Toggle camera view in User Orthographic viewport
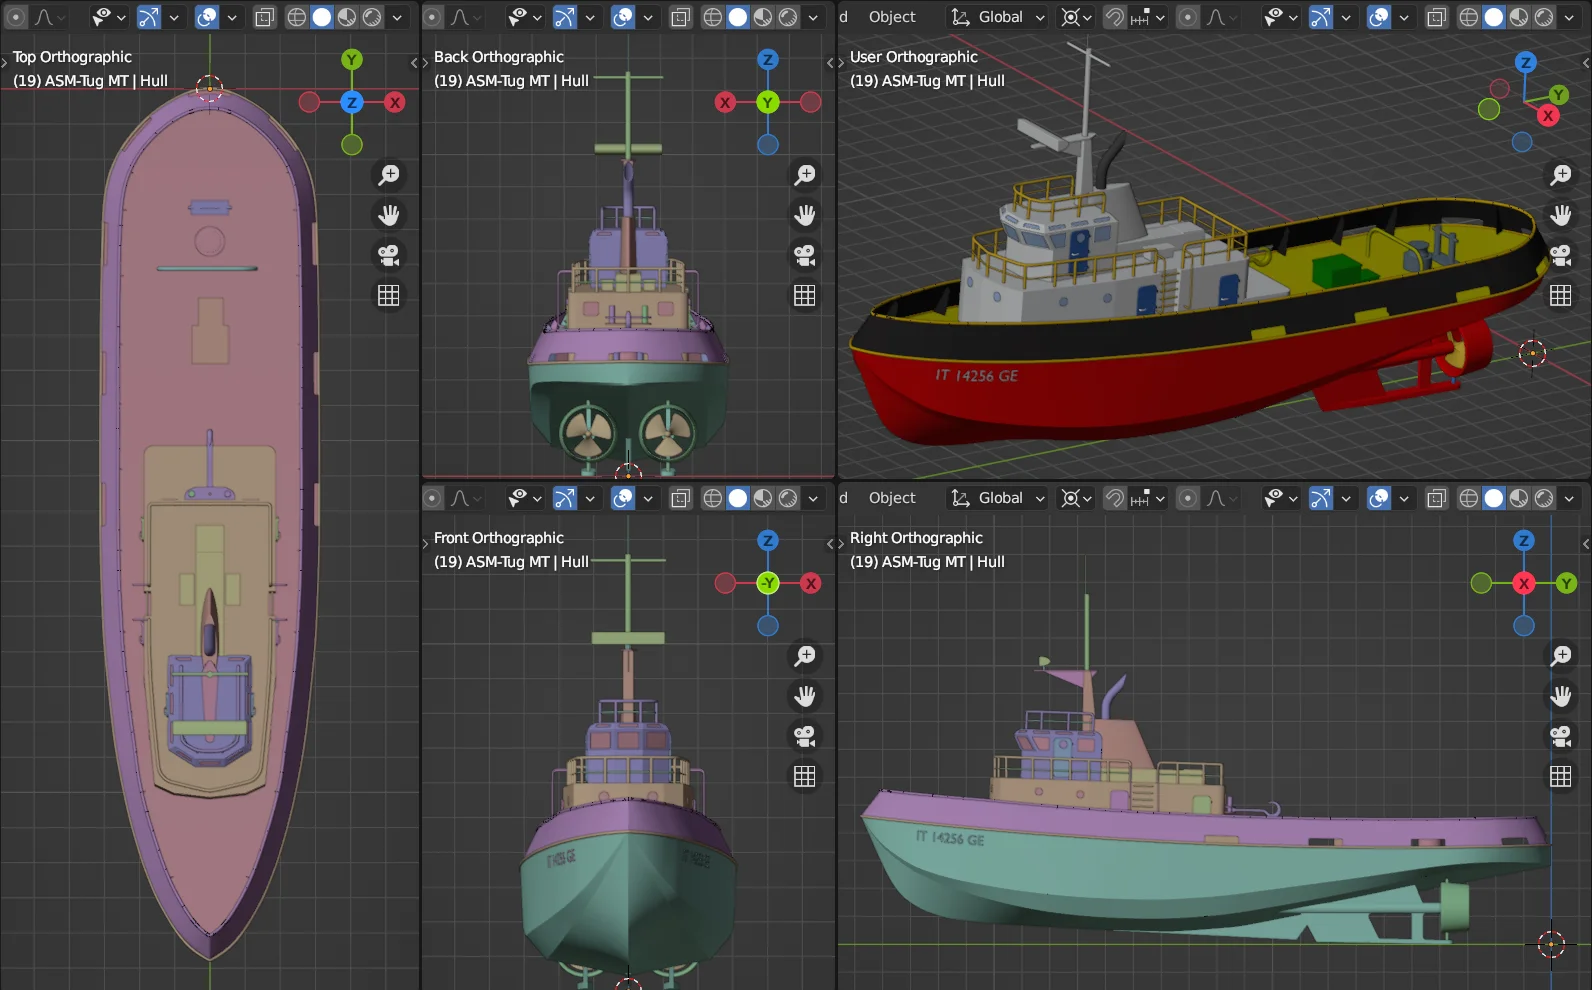This screenshot has width=1592, height=990. click(x=1561, y=255)
